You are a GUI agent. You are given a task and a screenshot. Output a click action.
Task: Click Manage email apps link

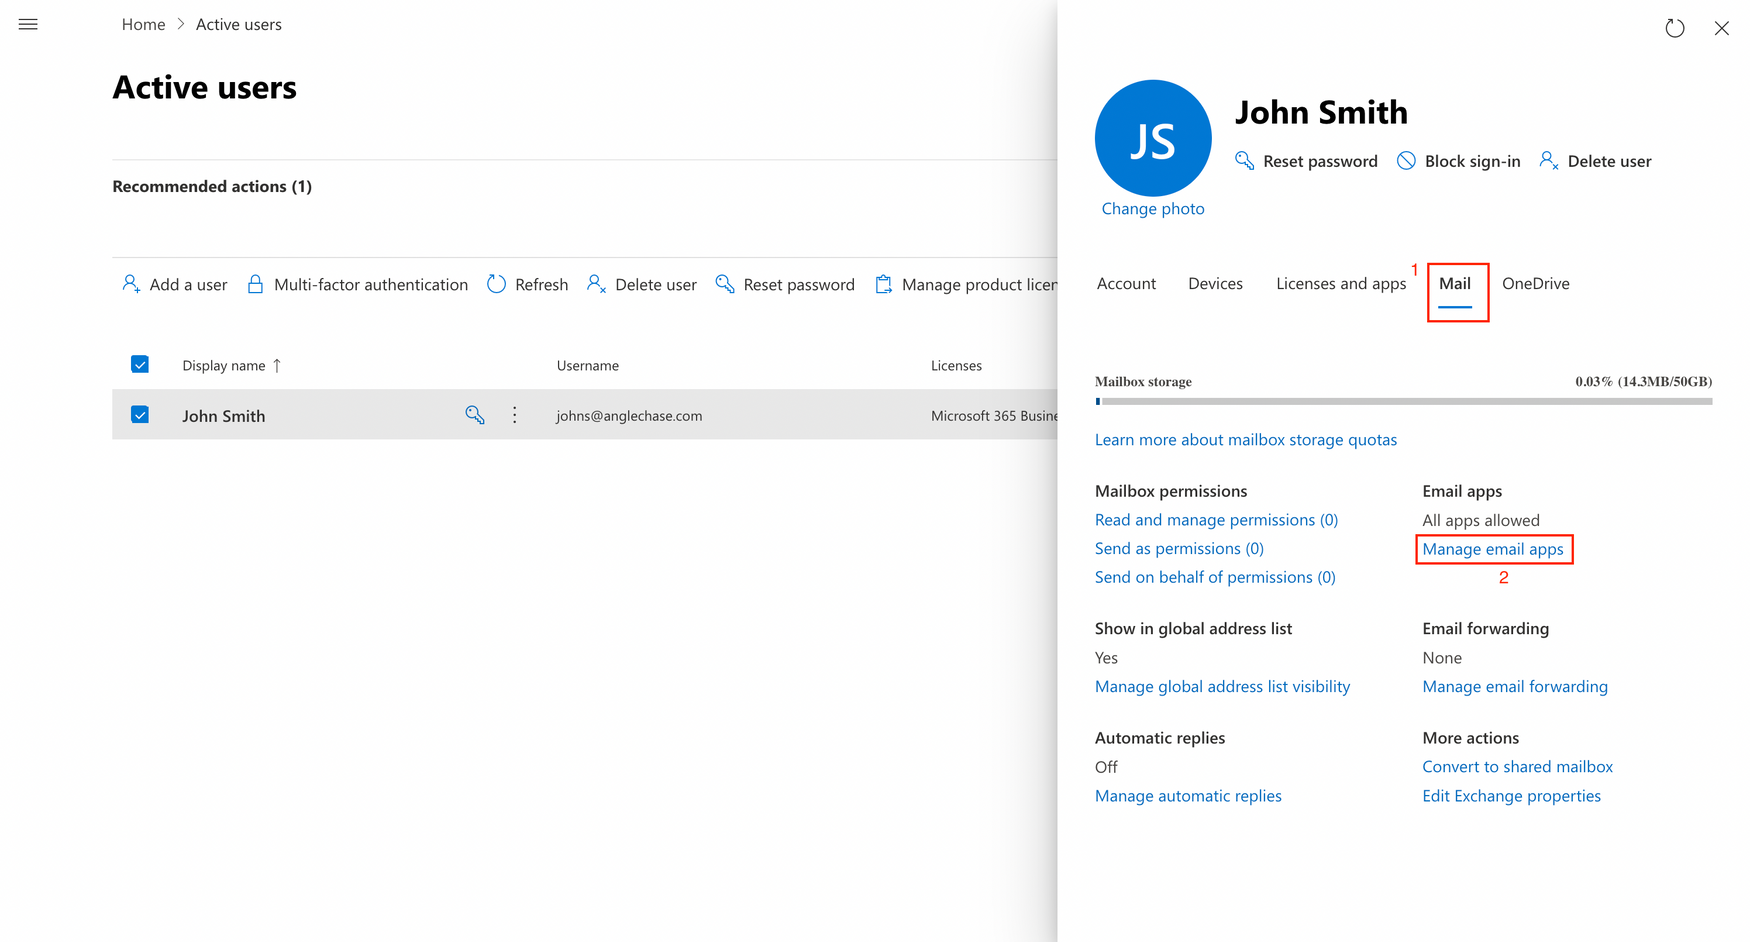tap(1493, 549)
